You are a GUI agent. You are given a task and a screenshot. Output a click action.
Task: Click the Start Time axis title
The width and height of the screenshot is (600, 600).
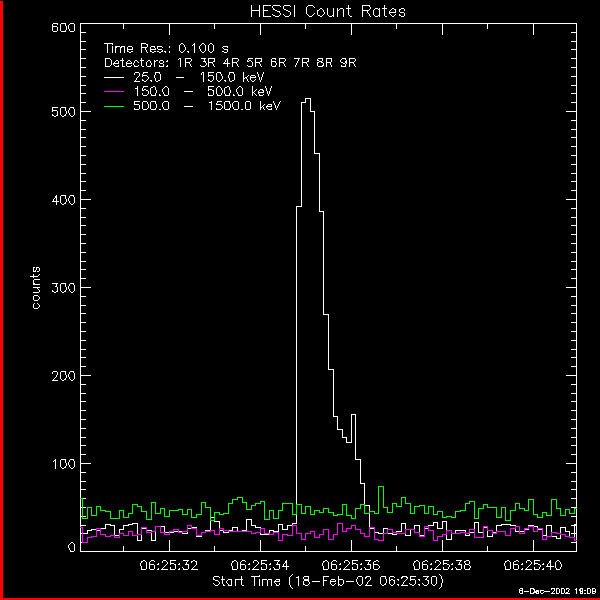pyautogui.click(x=328, y=581)
